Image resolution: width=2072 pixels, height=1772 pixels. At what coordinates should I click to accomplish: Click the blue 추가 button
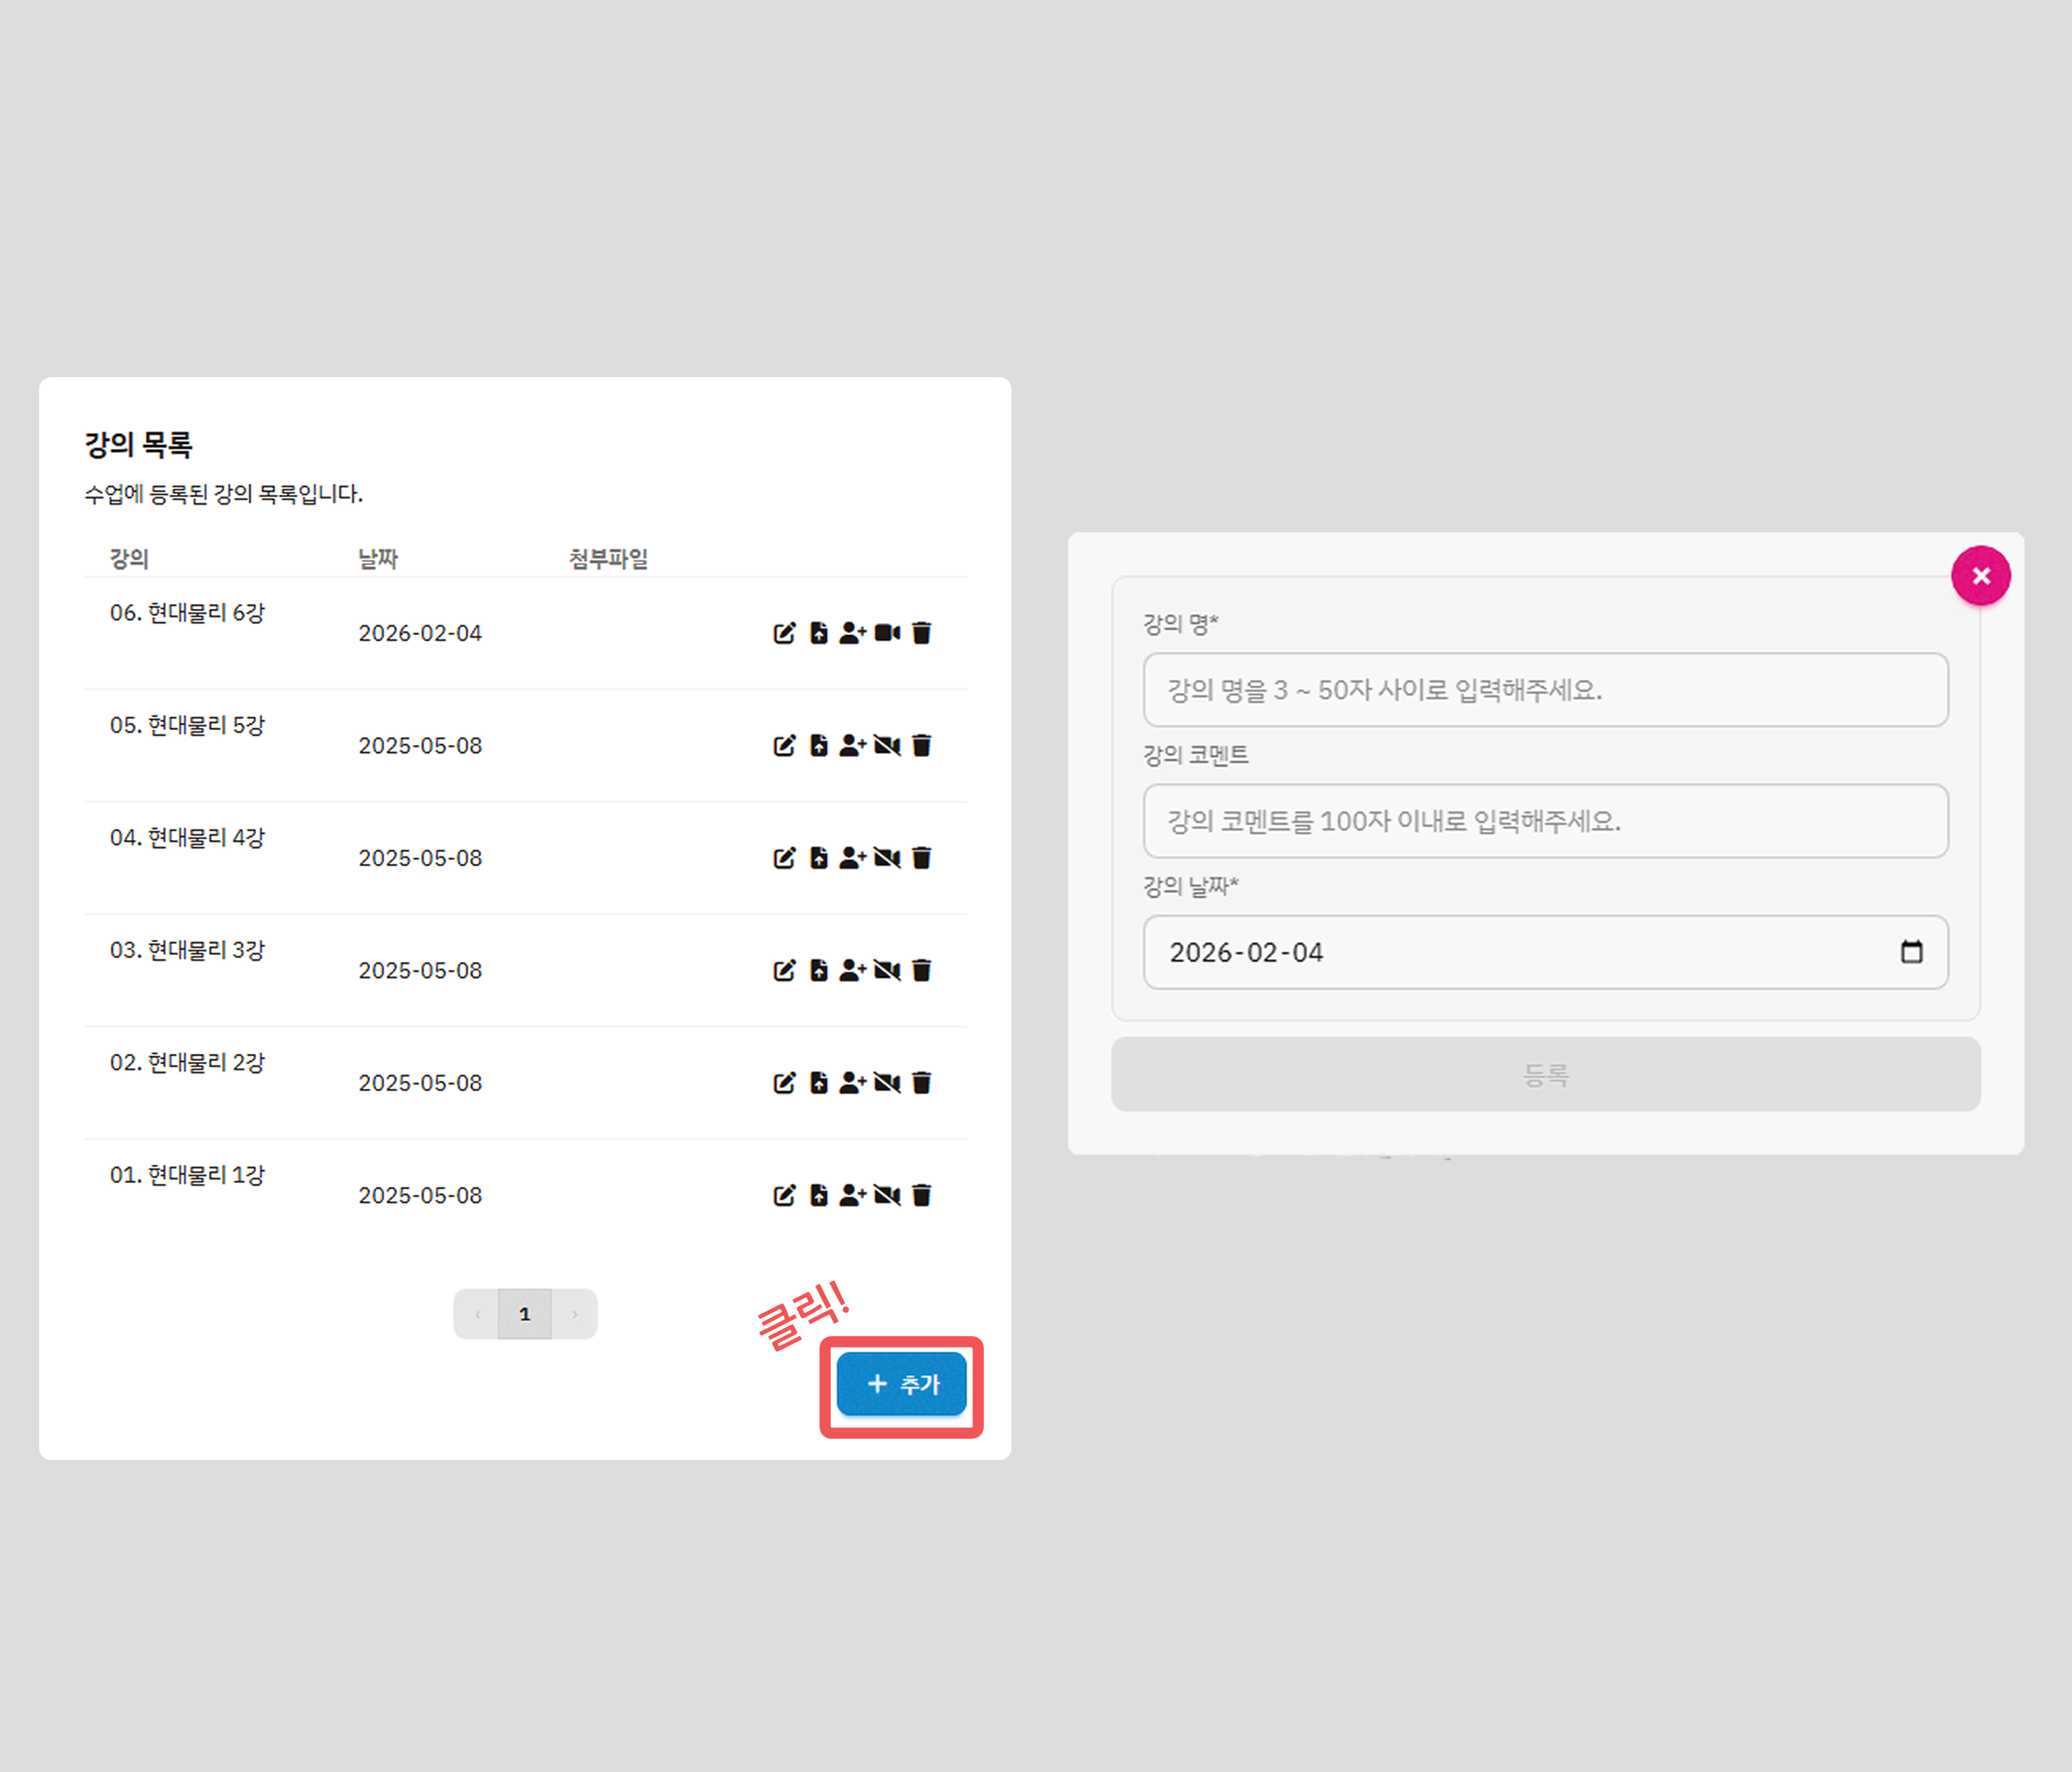click(x=901, y=1384)
